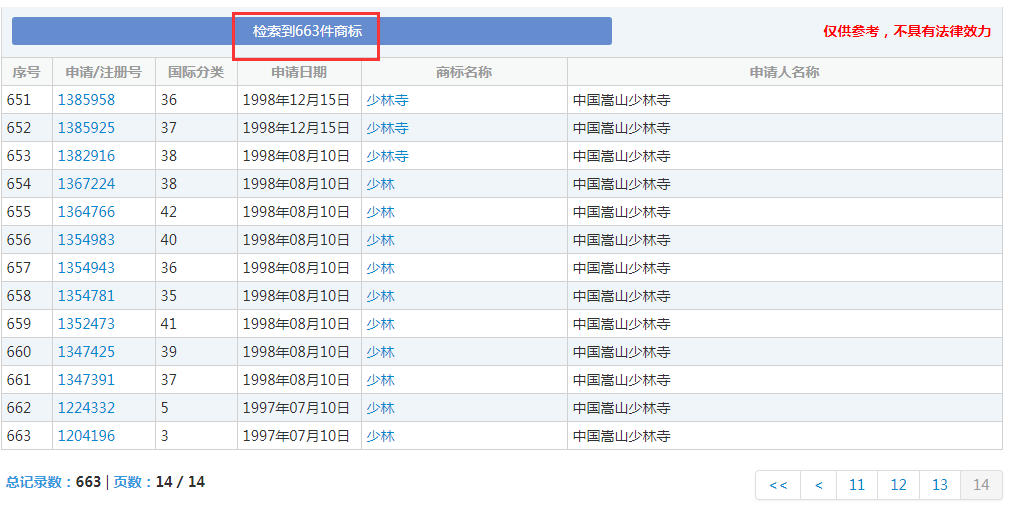Click the 申请日期 column header
Viewport: 1015px width, 512px height.
(x=299, y=72)
